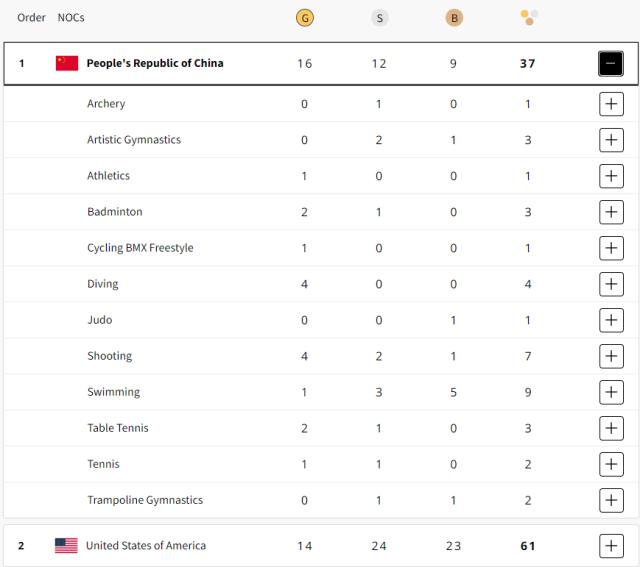Expand the Swimming medal details
The width and height of the screenshot is (640, 567).
(611, 392)
